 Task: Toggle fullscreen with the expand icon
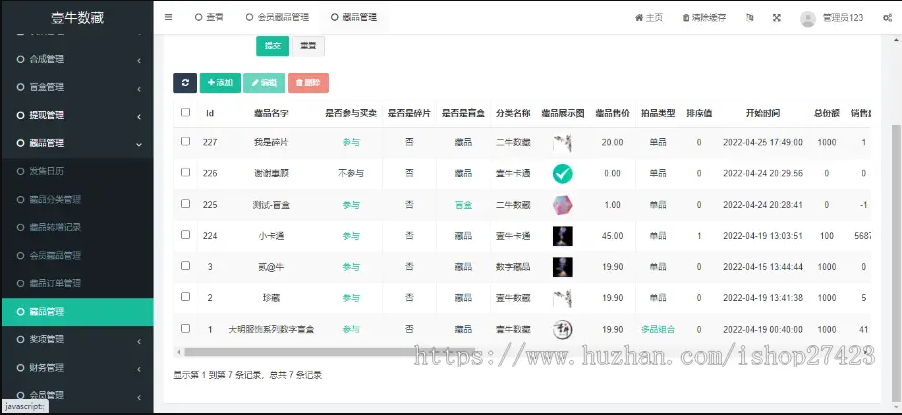(x=776, y=17)
